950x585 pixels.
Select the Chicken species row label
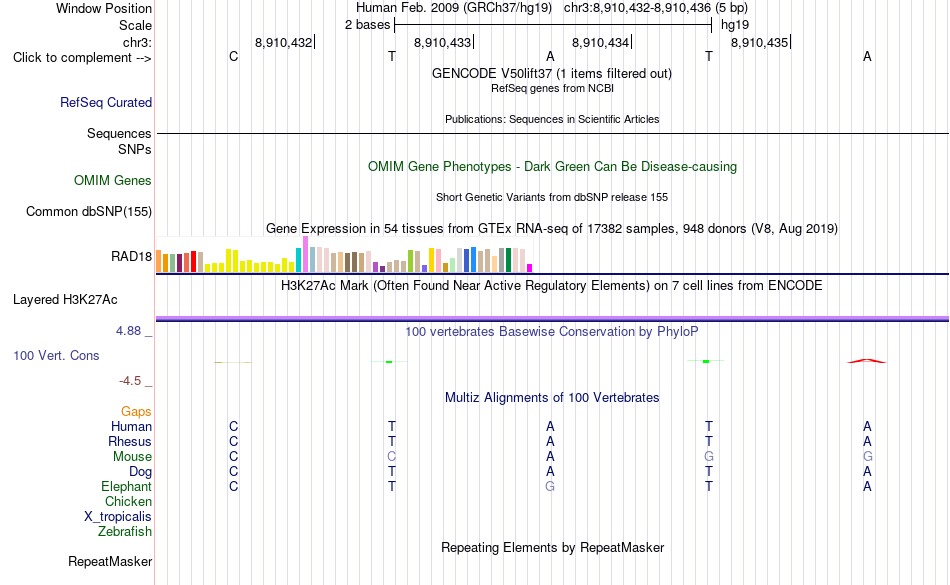[128, 501]
